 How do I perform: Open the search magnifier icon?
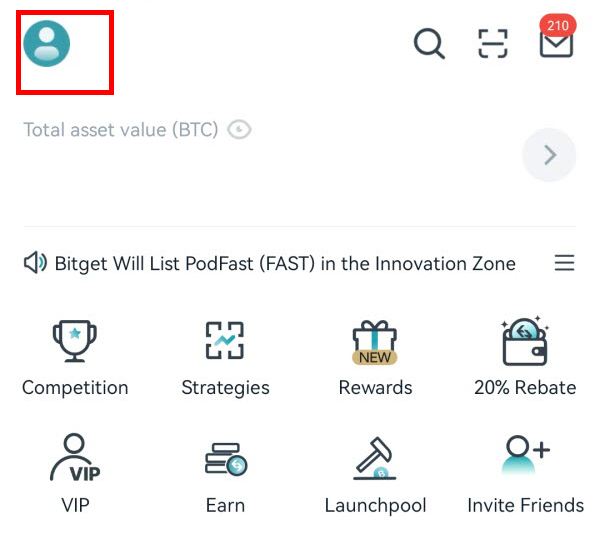429,44
